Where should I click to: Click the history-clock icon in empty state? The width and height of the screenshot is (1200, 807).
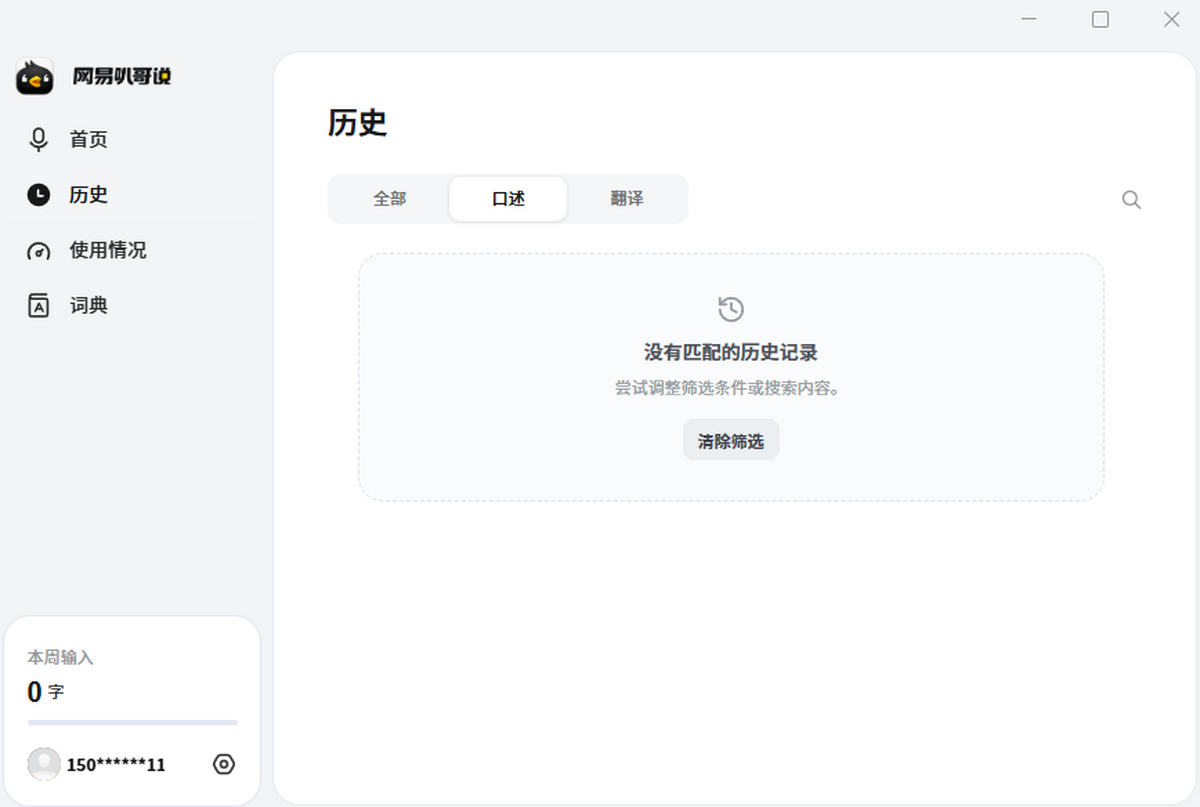[731, 309]
